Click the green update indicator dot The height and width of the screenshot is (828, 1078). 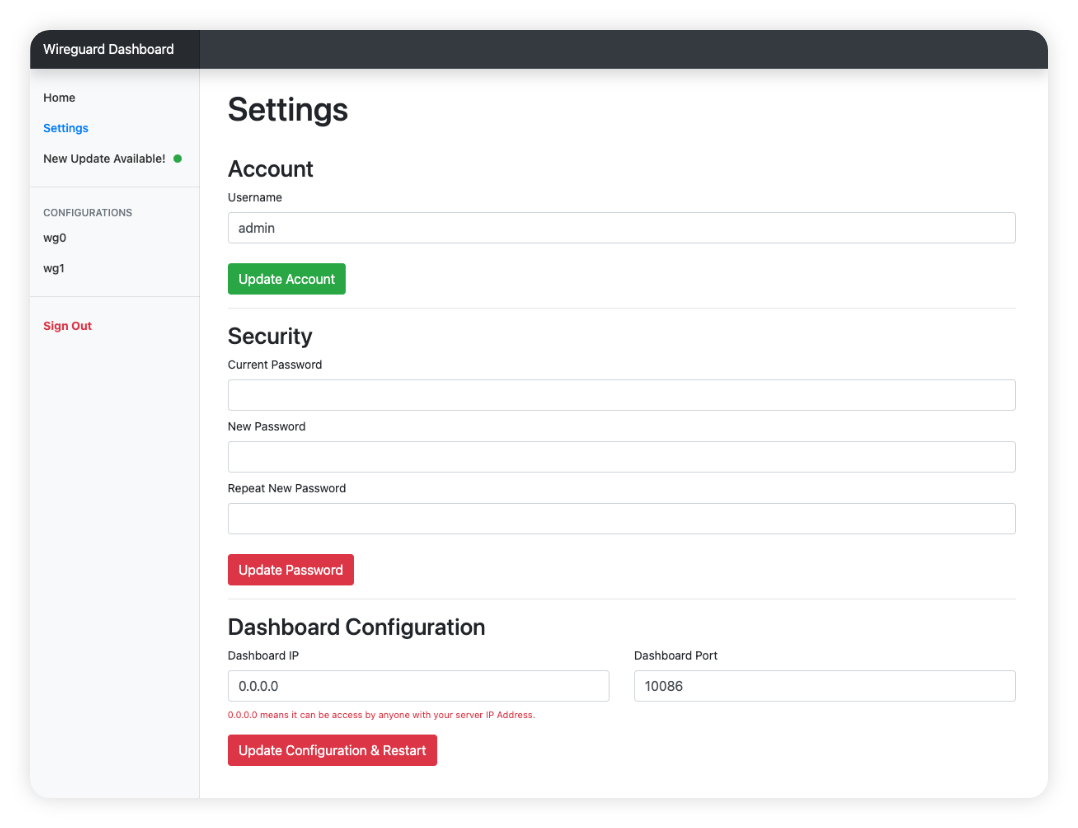pos(177,158)
